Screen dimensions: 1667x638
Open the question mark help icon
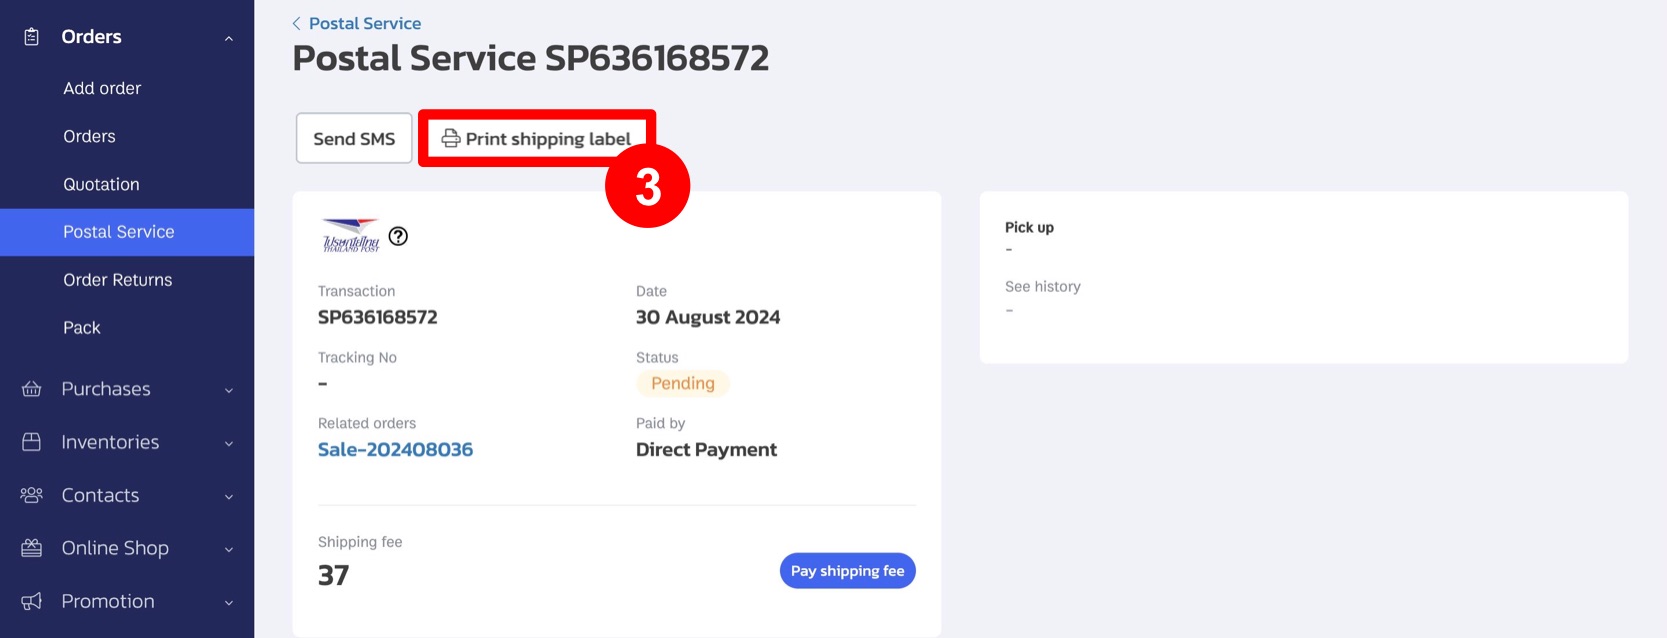pos(398,236)
